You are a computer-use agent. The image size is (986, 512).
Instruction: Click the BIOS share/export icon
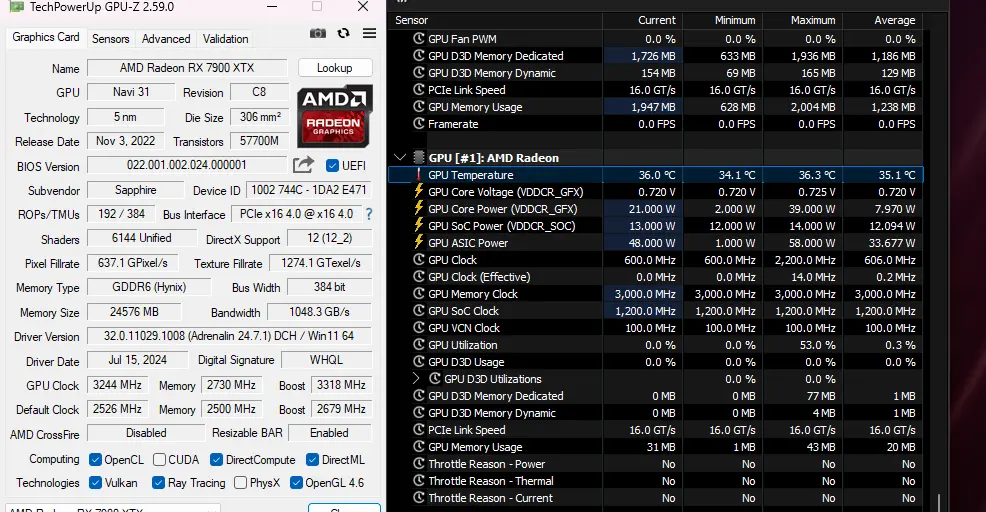pos(303,165)
